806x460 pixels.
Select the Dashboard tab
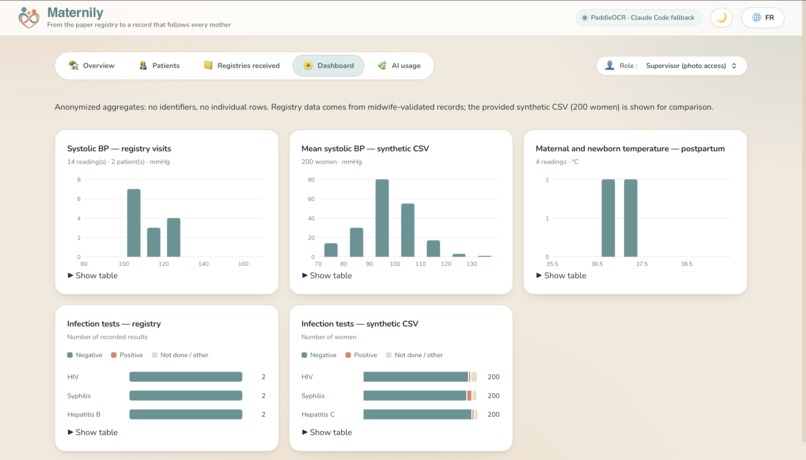pos(328,66)
